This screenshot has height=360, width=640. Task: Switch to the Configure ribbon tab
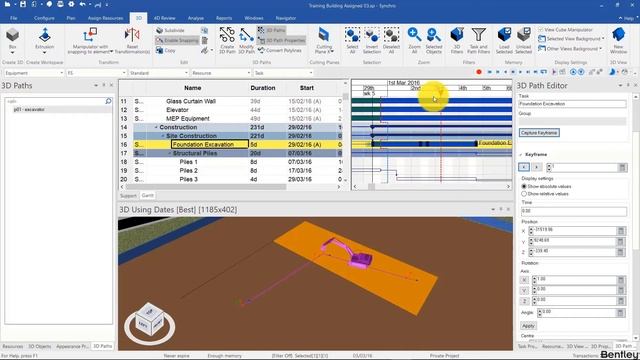[44, 18]
